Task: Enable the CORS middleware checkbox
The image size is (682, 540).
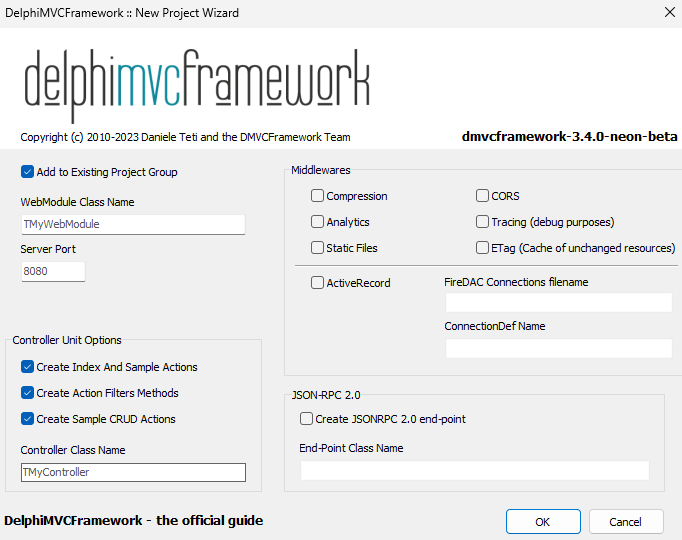Action: 482,196
